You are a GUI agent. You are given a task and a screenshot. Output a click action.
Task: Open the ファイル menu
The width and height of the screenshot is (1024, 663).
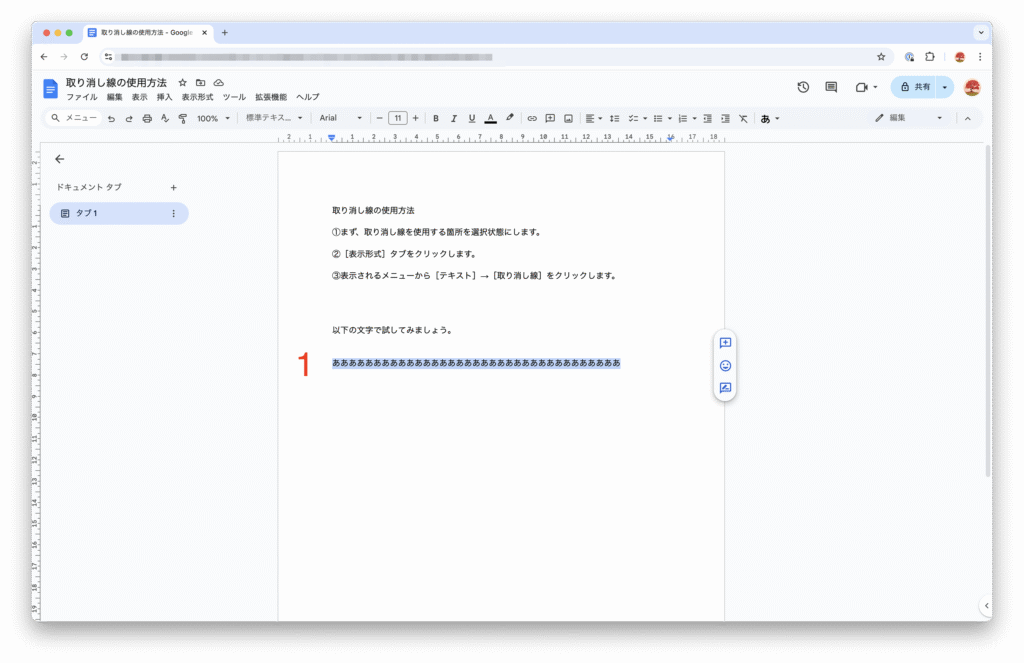pyautogui.click(x=82, y=97)
